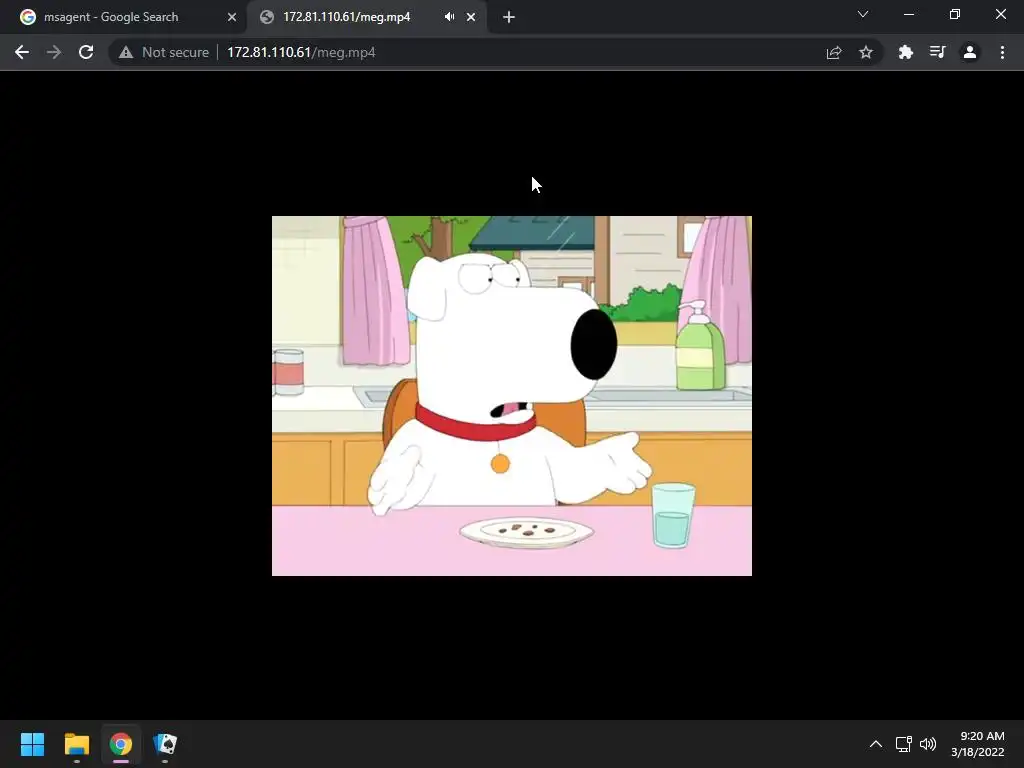Click the playing video frame
This screenshot has width=1024, height=768.
point(511,396)
